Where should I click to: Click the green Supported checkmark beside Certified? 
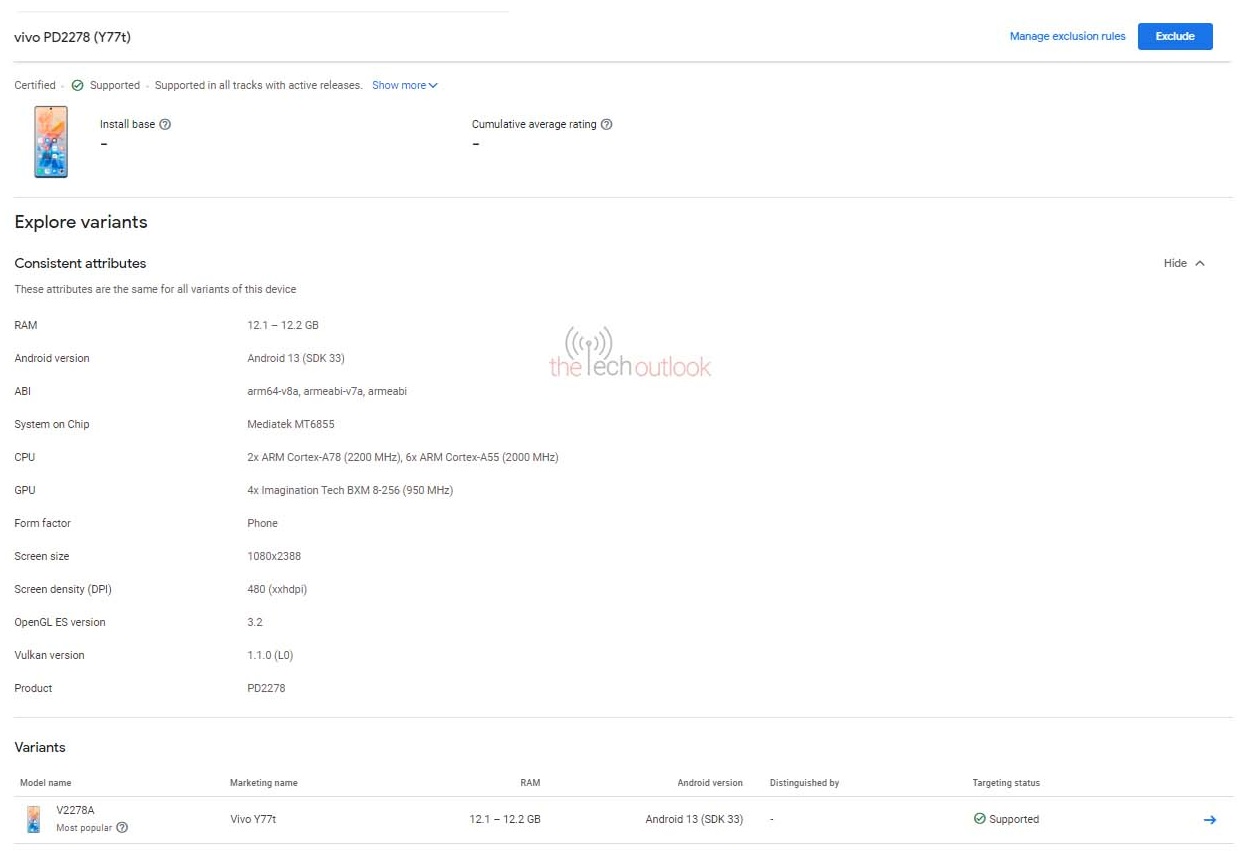[78, 86]
